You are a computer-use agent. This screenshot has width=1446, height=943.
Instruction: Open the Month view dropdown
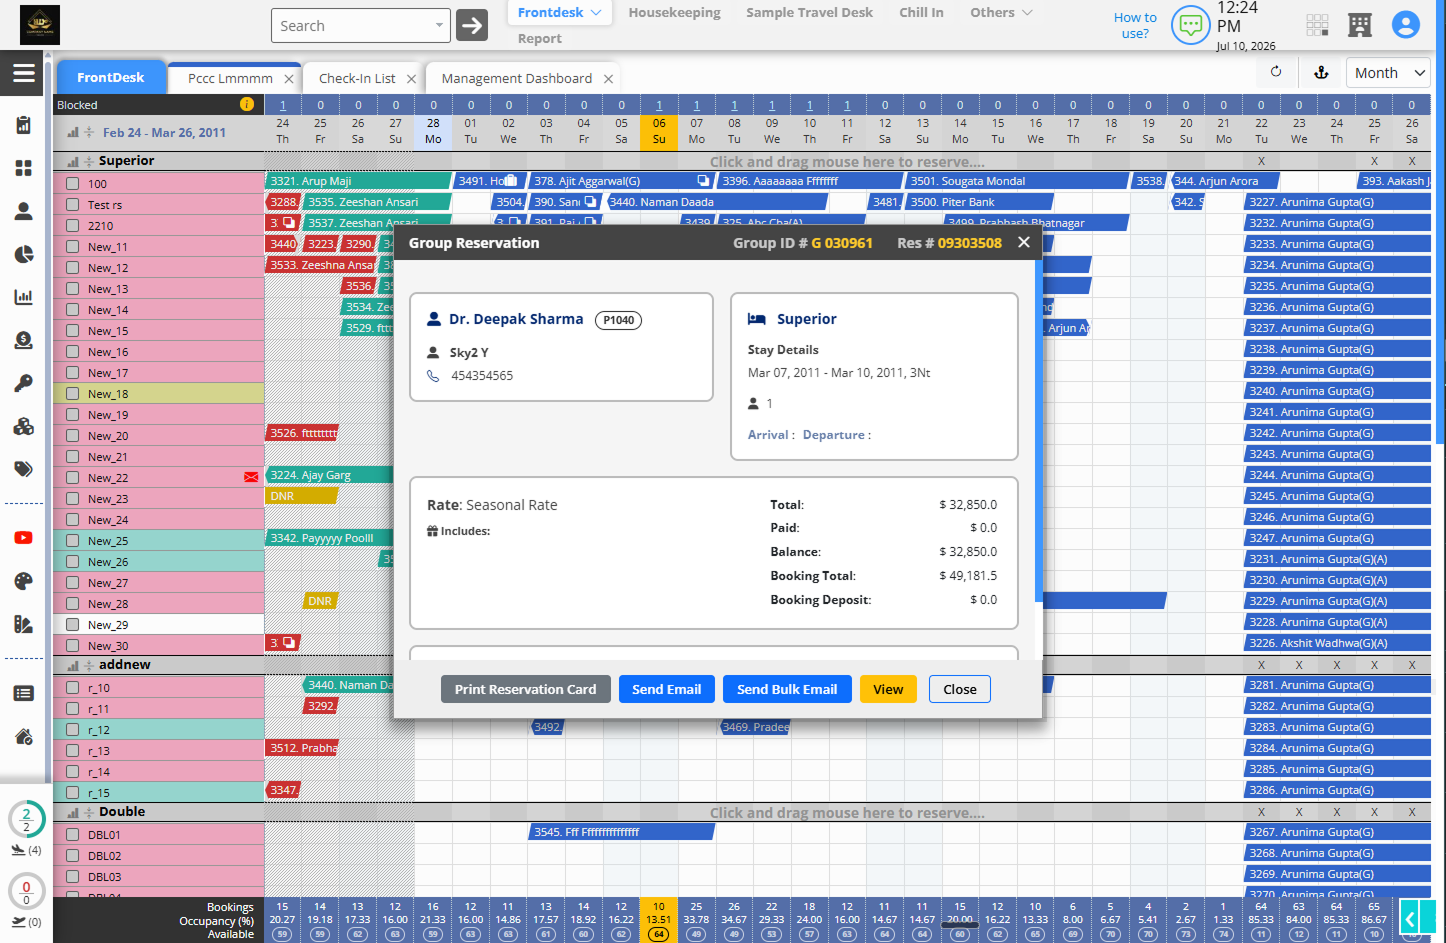(1388, 72)
